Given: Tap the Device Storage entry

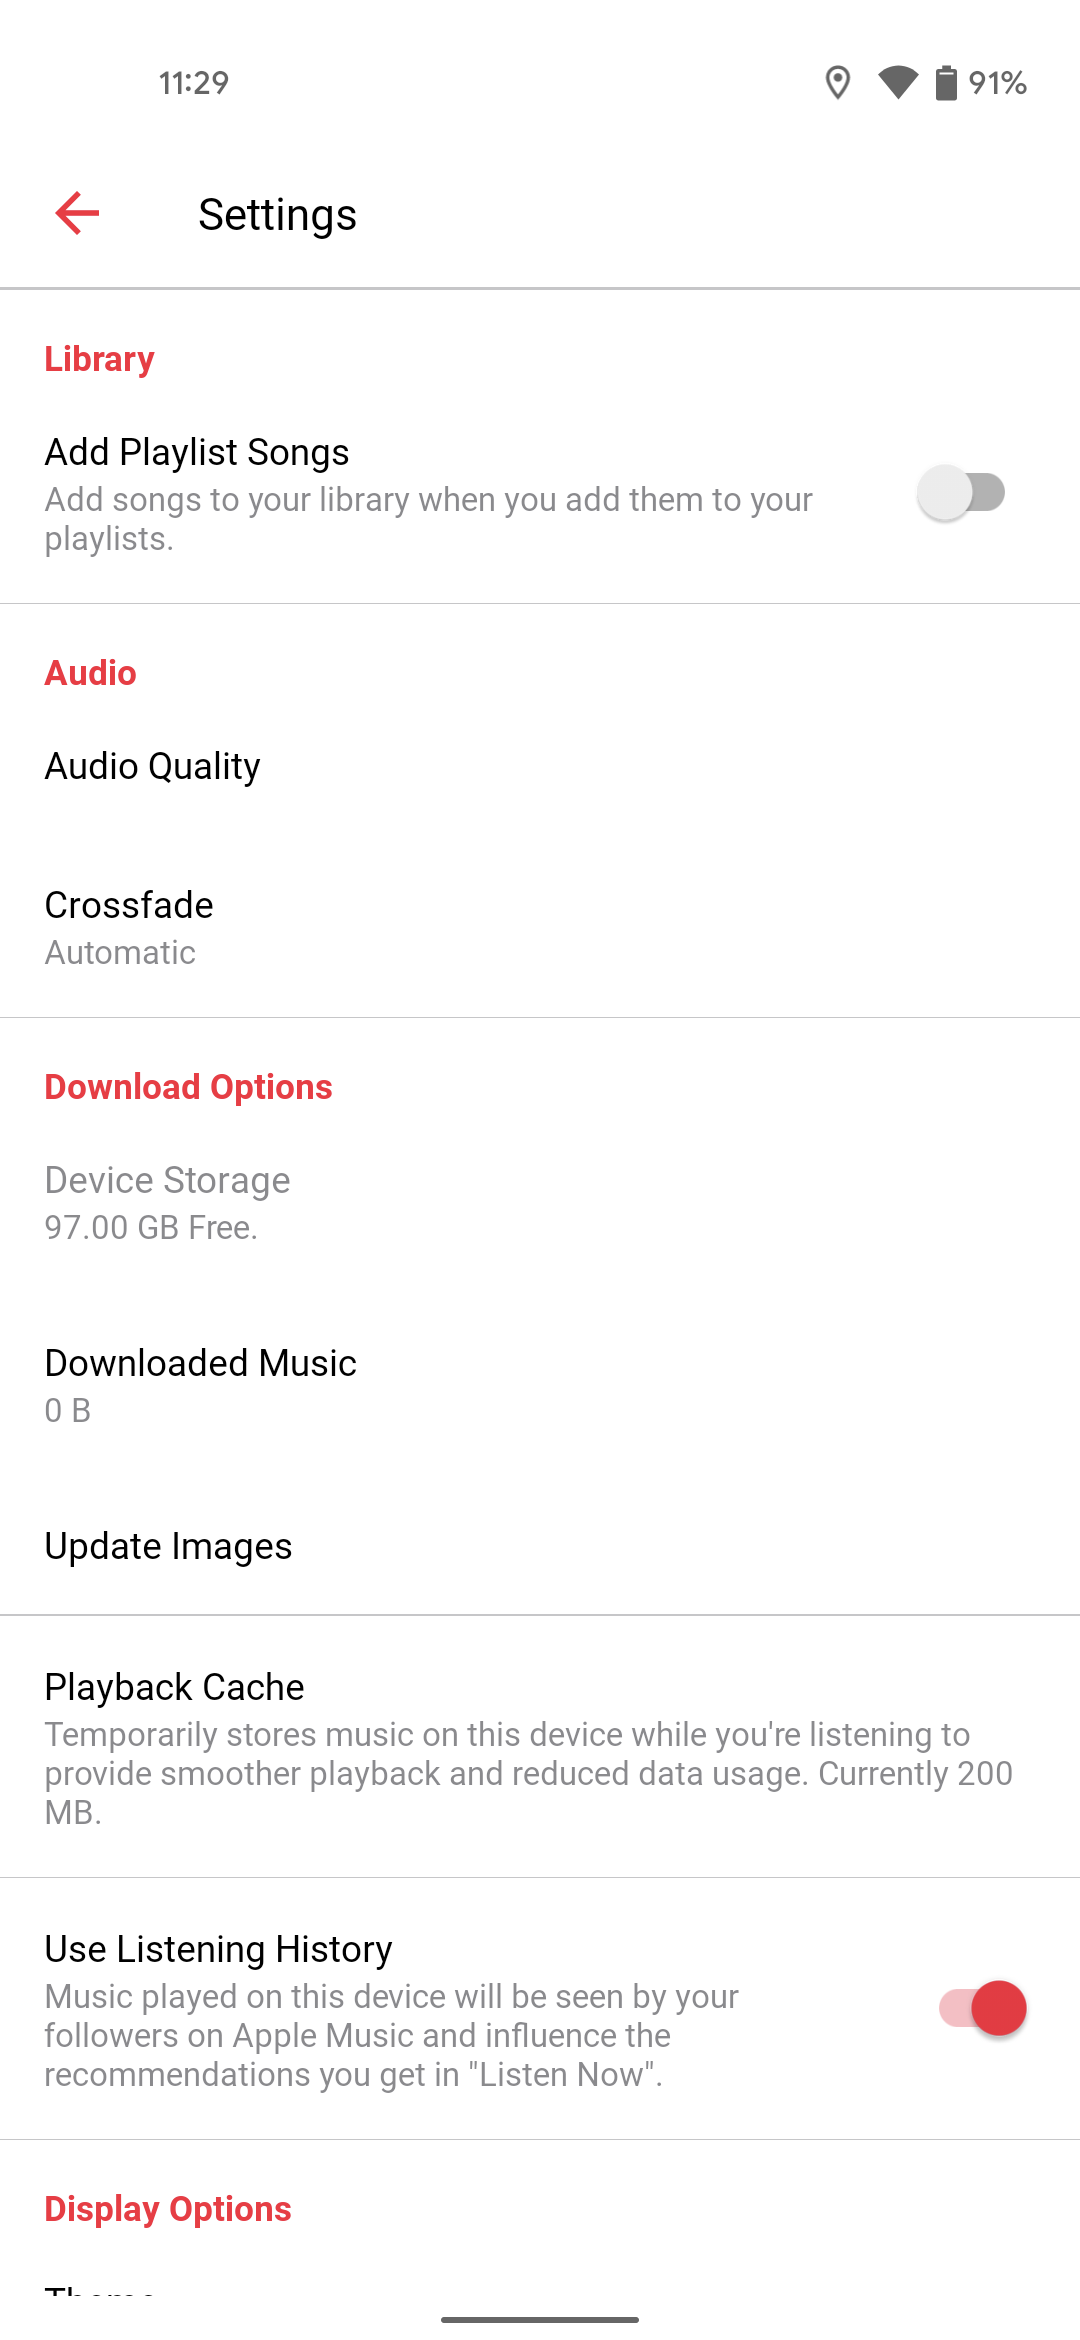Looking at the screenshot, I should tap(168, 1202).
